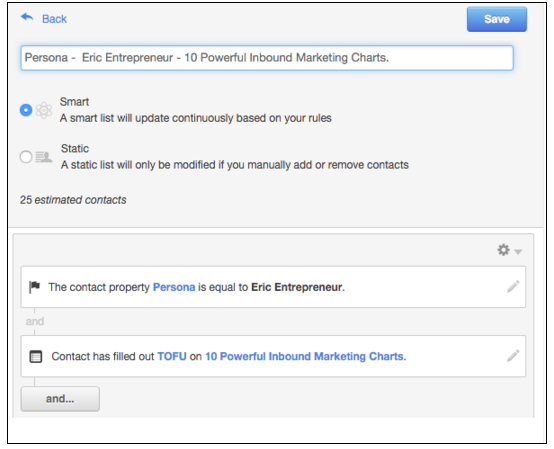Open the Persona property link
Viewport: 554px width, 449px height.
(174, 287)
